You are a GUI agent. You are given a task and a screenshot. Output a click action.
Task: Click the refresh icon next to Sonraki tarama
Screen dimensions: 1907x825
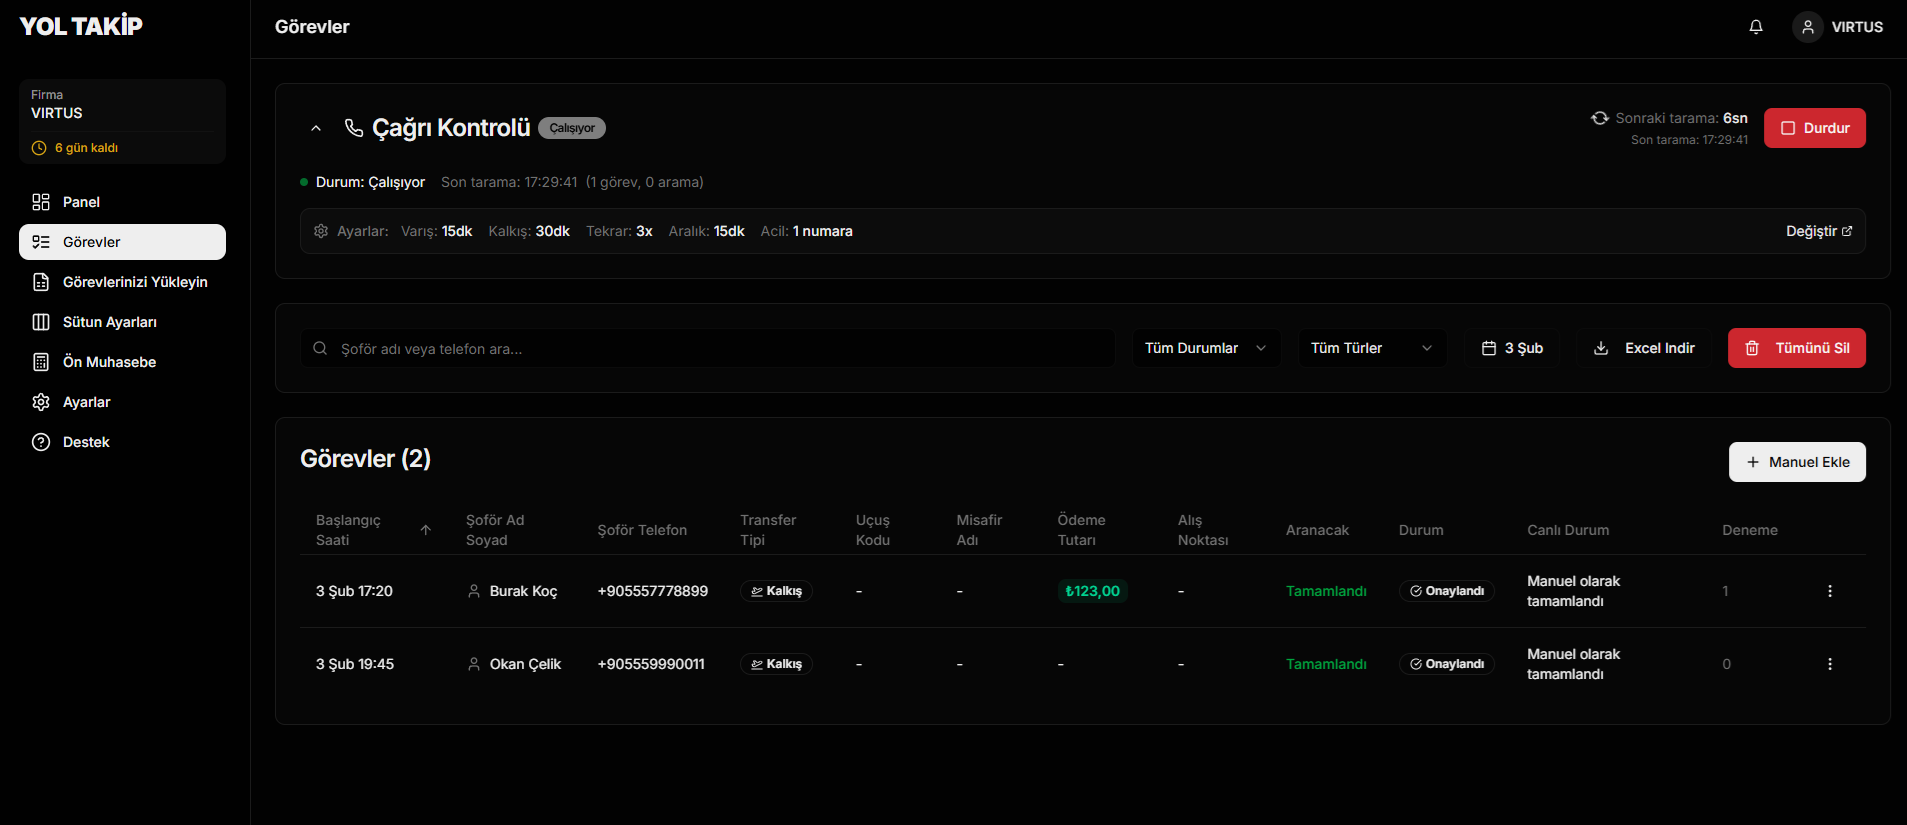1600,118
